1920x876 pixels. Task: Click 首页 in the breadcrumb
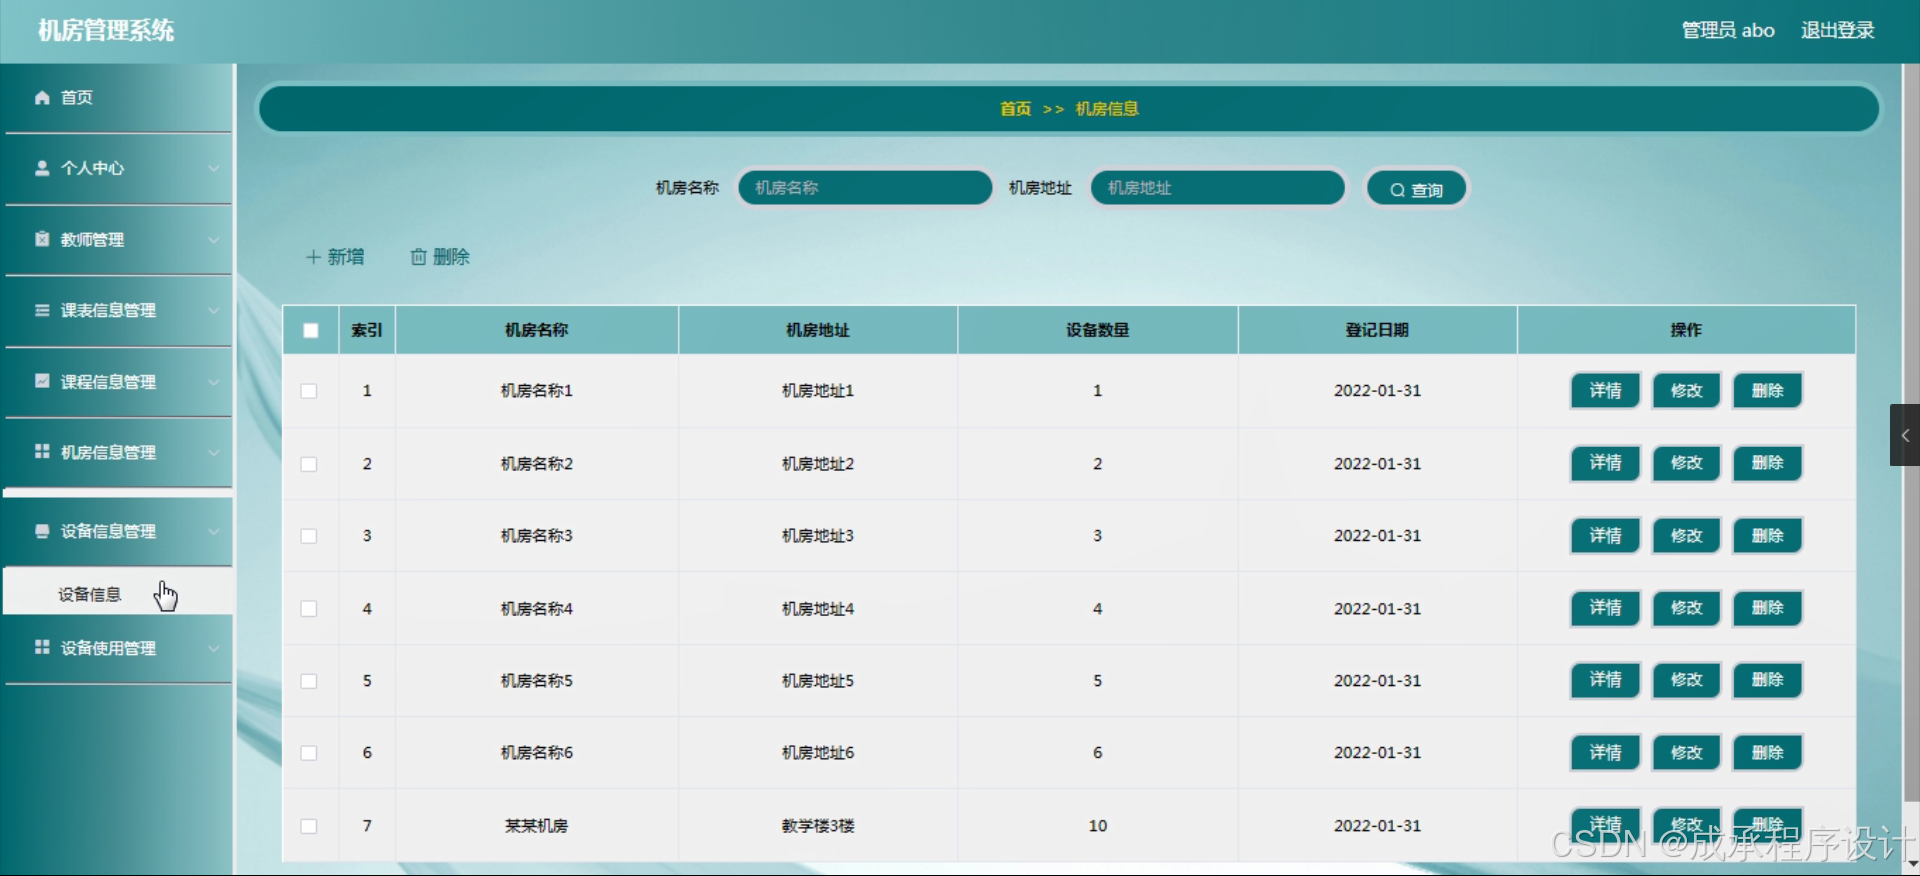(1015, 108)
